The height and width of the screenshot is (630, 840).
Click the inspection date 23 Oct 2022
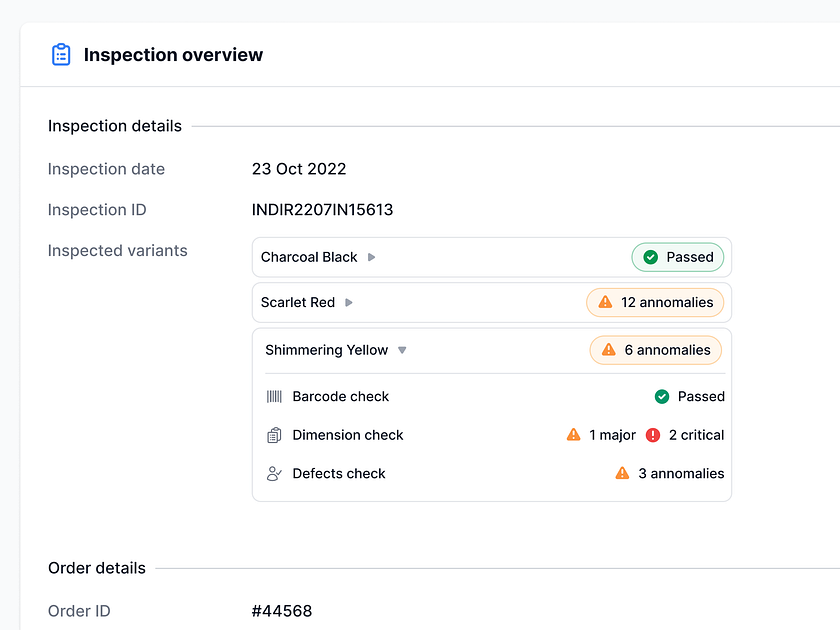click(x=299, y=169)
